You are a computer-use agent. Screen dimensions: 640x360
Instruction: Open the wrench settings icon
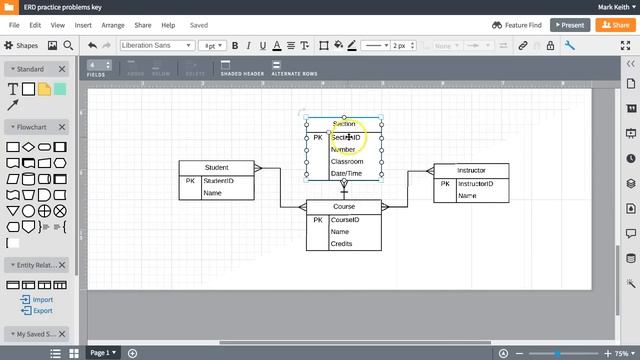coord(570,45)
